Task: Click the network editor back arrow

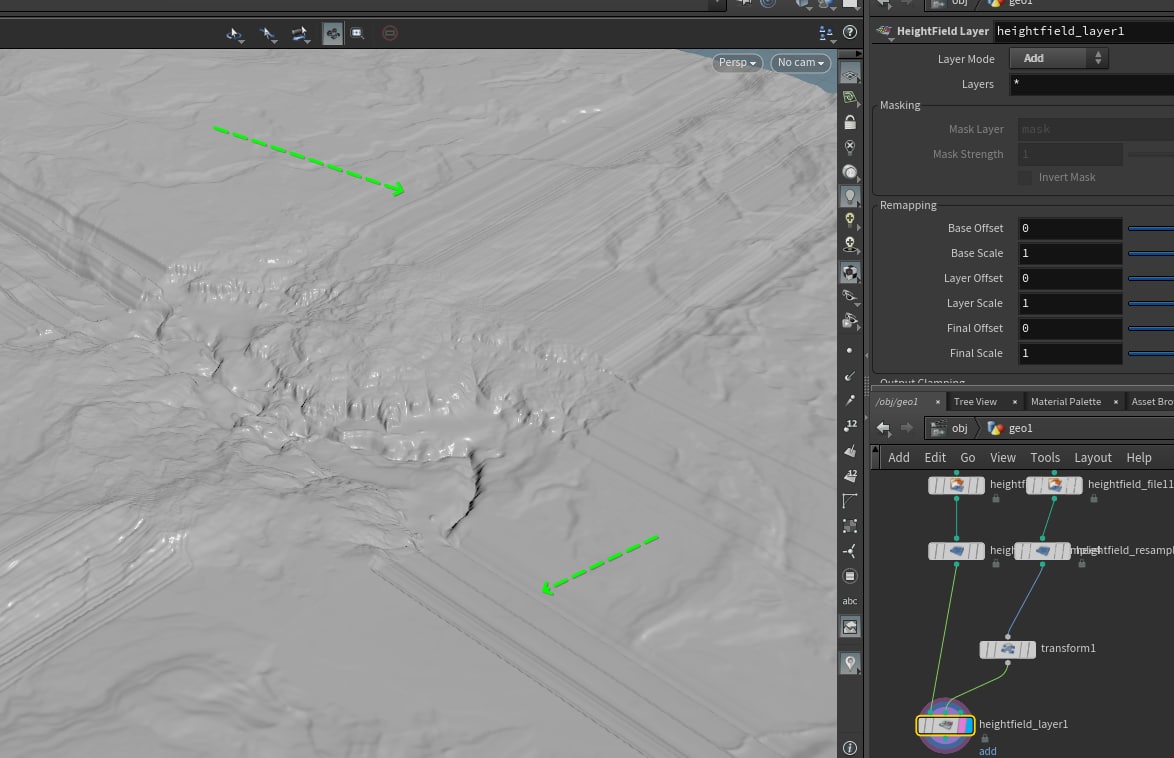Action: pyautogui.click(x=883, y=428)
